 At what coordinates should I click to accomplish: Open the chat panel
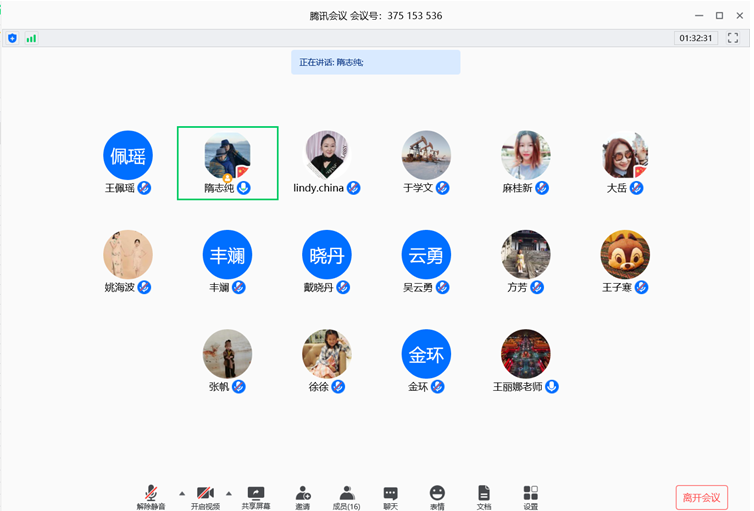(x=390, y=495)
